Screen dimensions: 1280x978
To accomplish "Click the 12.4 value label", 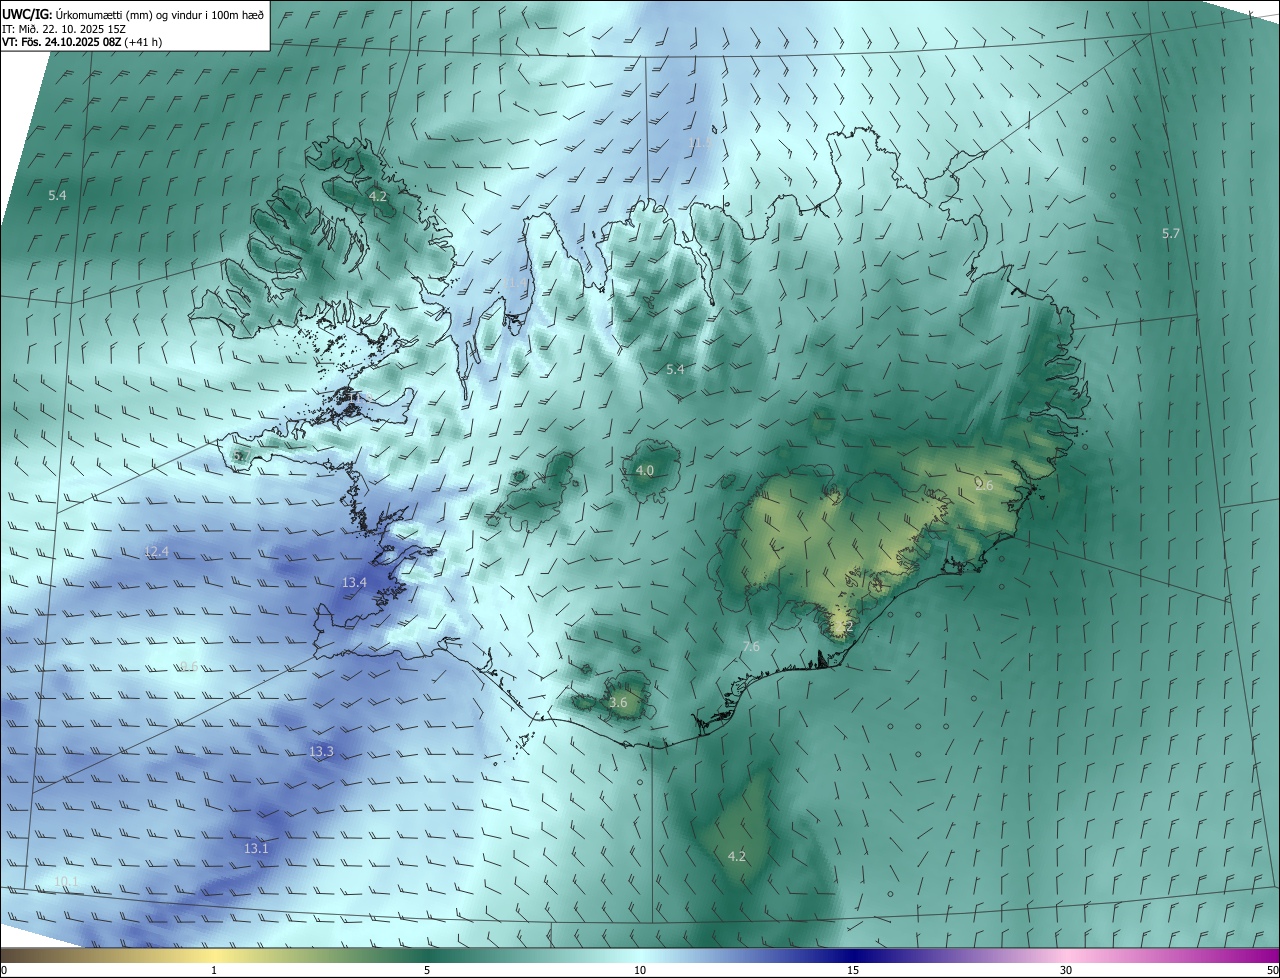I will click(156, 551).
